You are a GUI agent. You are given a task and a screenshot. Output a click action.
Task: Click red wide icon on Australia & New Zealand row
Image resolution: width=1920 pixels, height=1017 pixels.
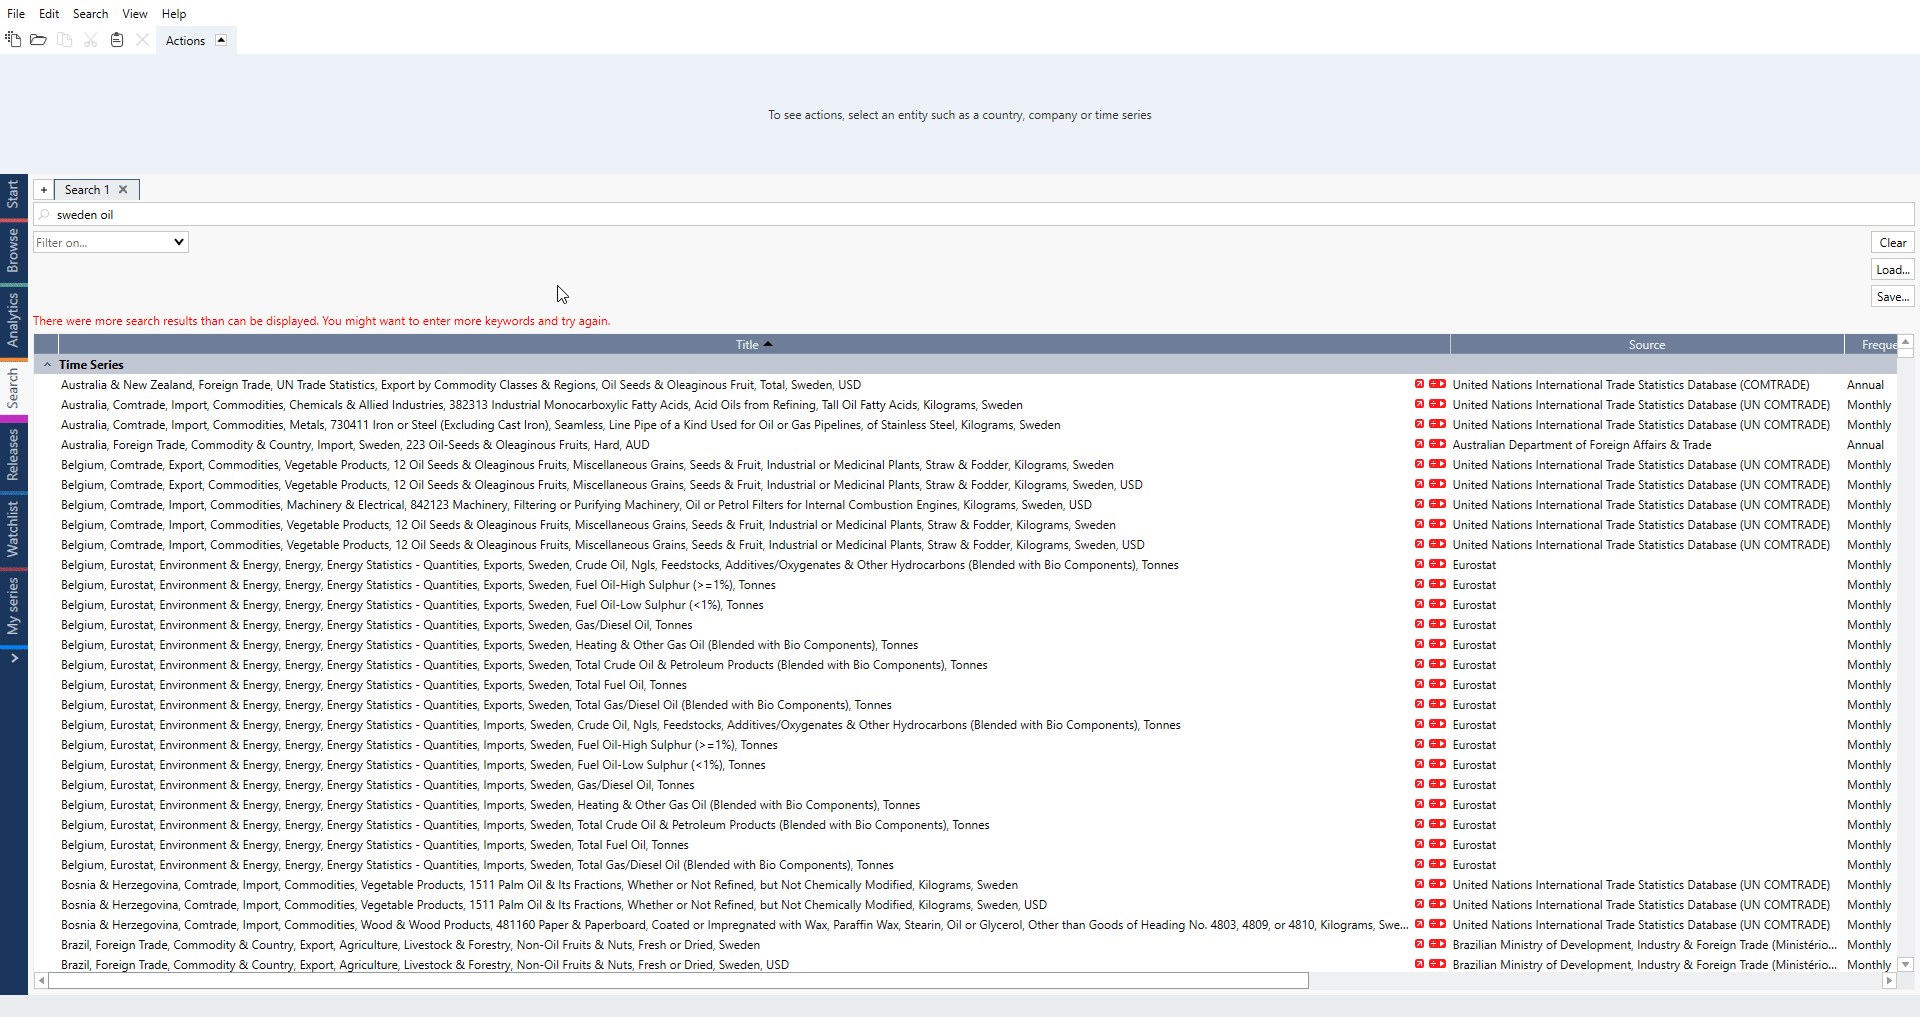(x=1437, y=384)
